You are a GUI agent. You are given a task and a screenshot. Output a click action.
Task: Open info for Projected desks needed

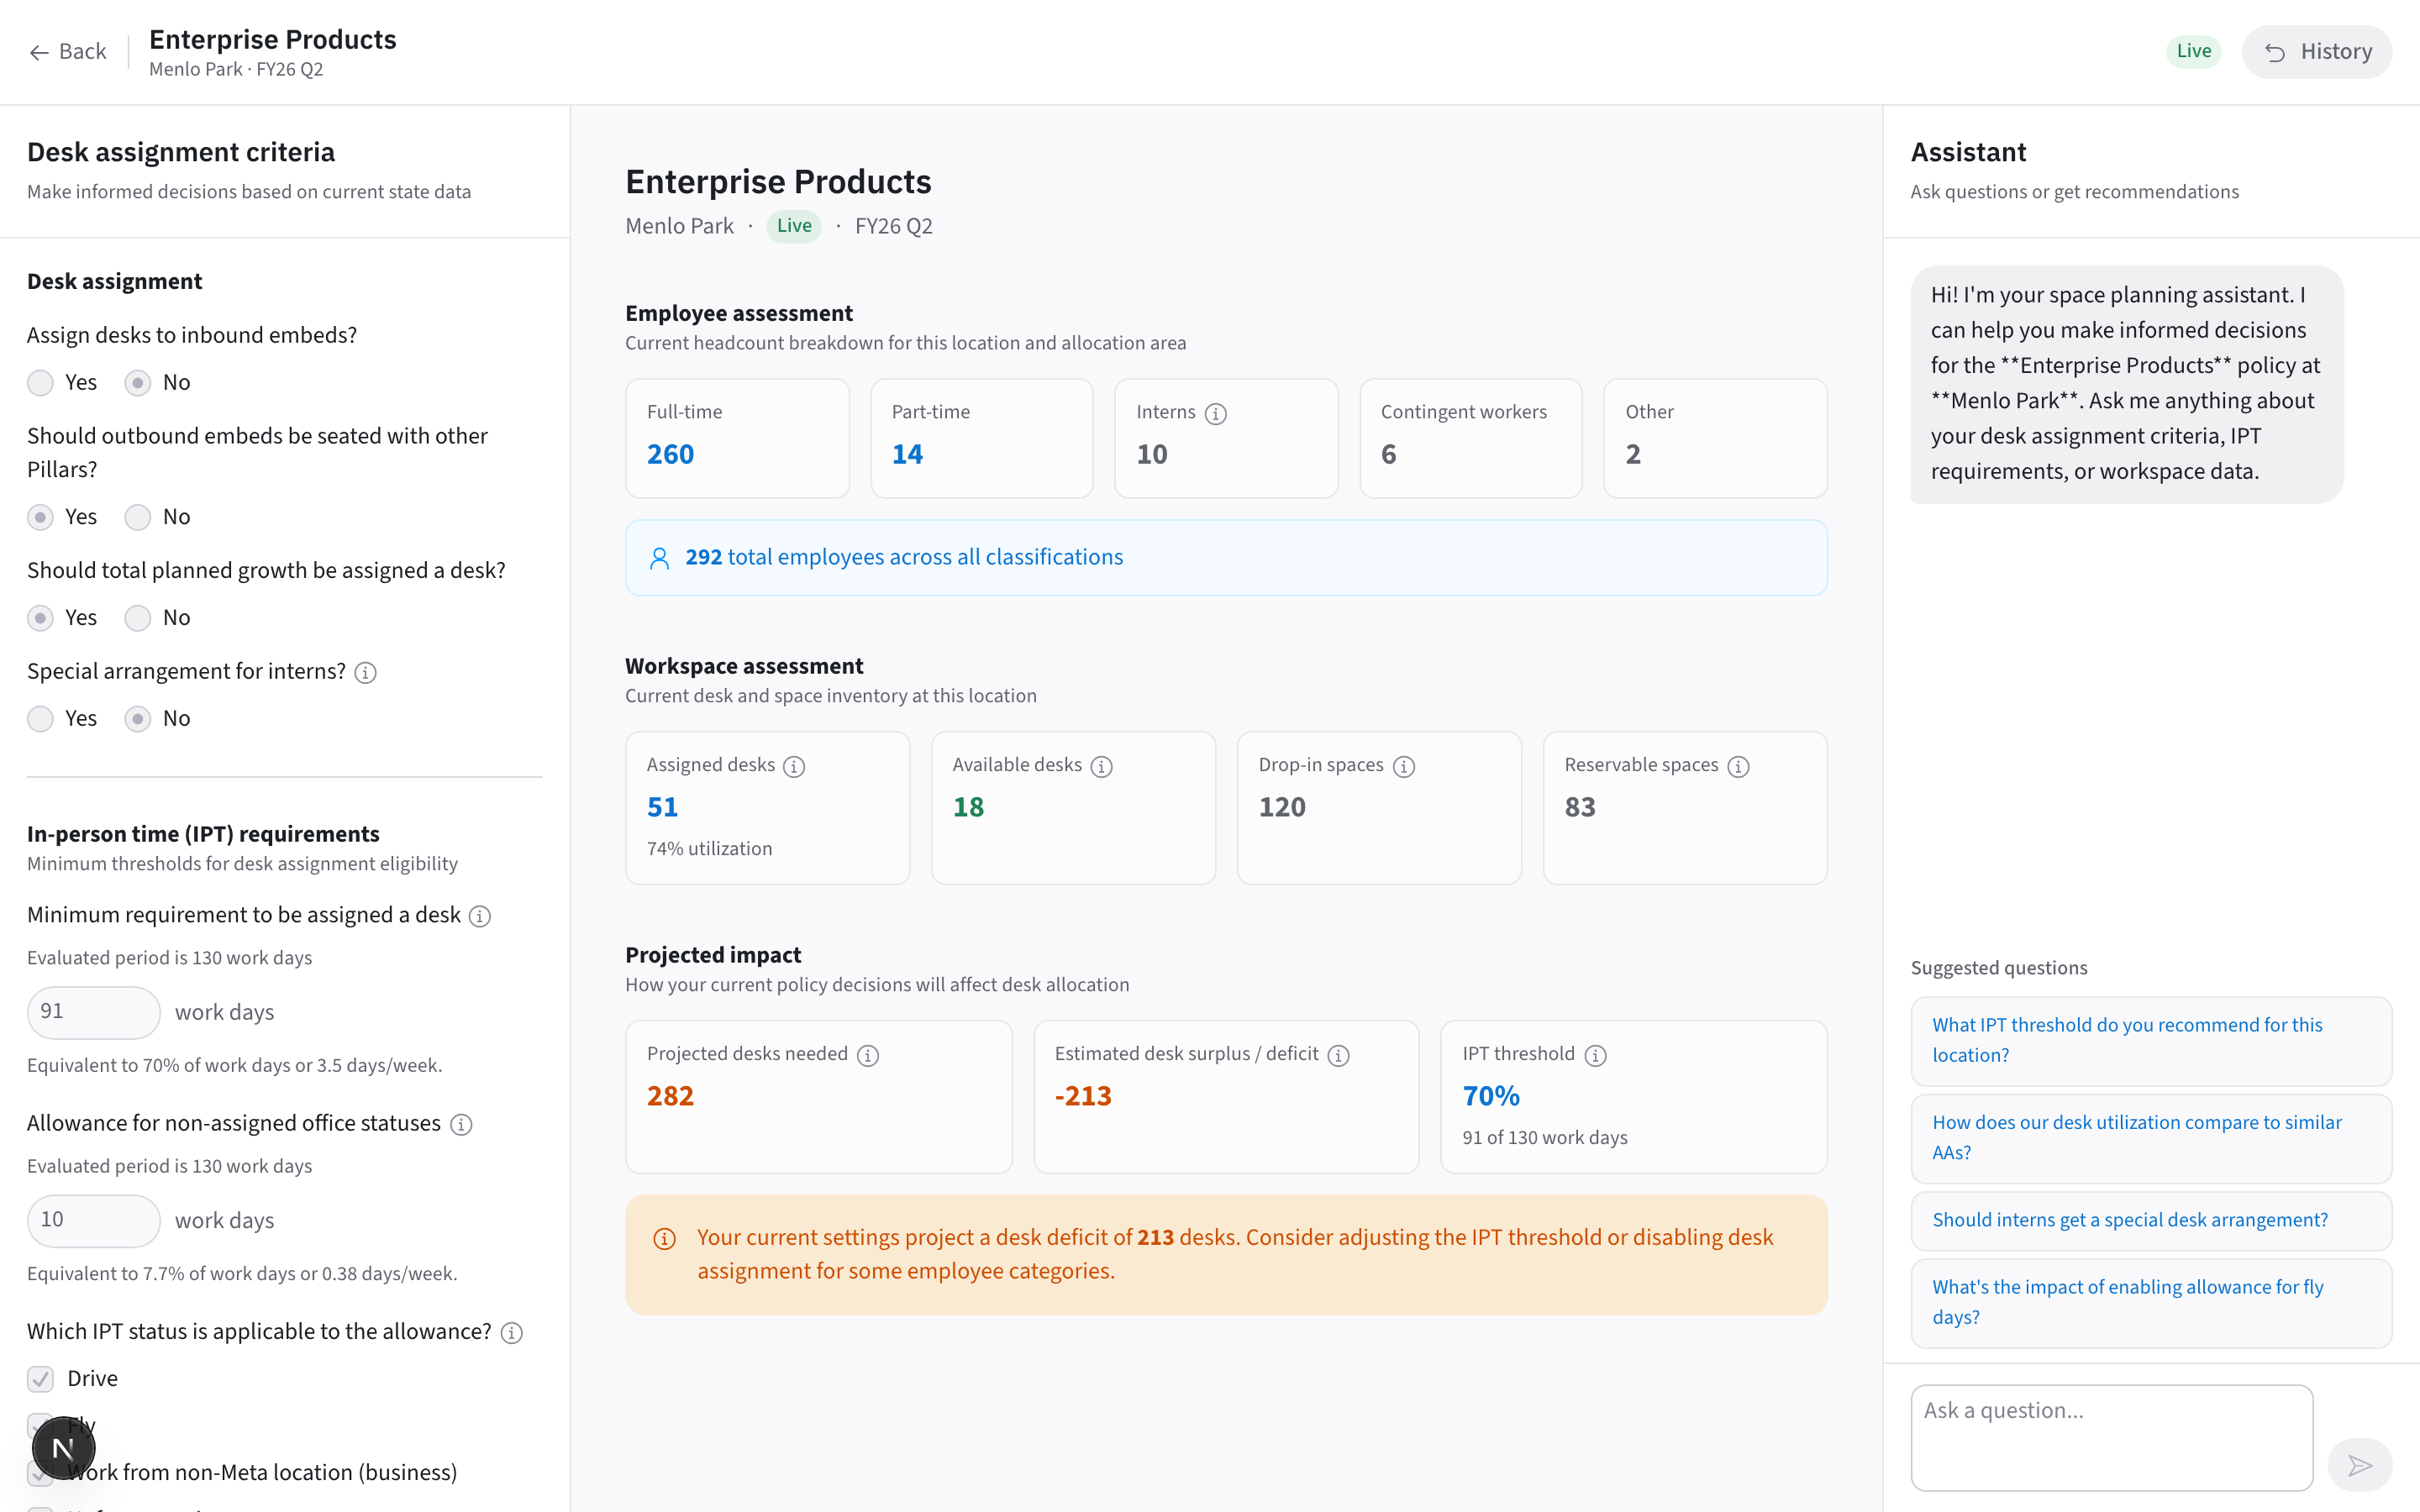[x=868, y=1055]
